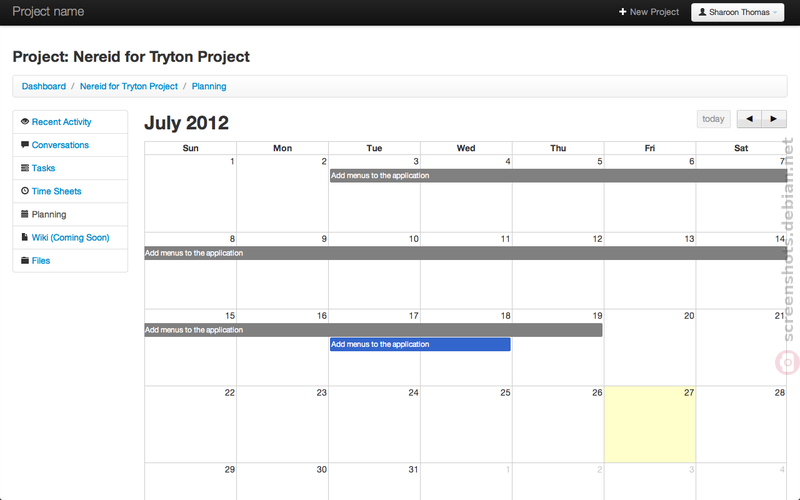Viewport: 800px width, 500px height.
Task: Click the list icon beside Tasks
Action: pyautogui.click(x=24, y=168)
